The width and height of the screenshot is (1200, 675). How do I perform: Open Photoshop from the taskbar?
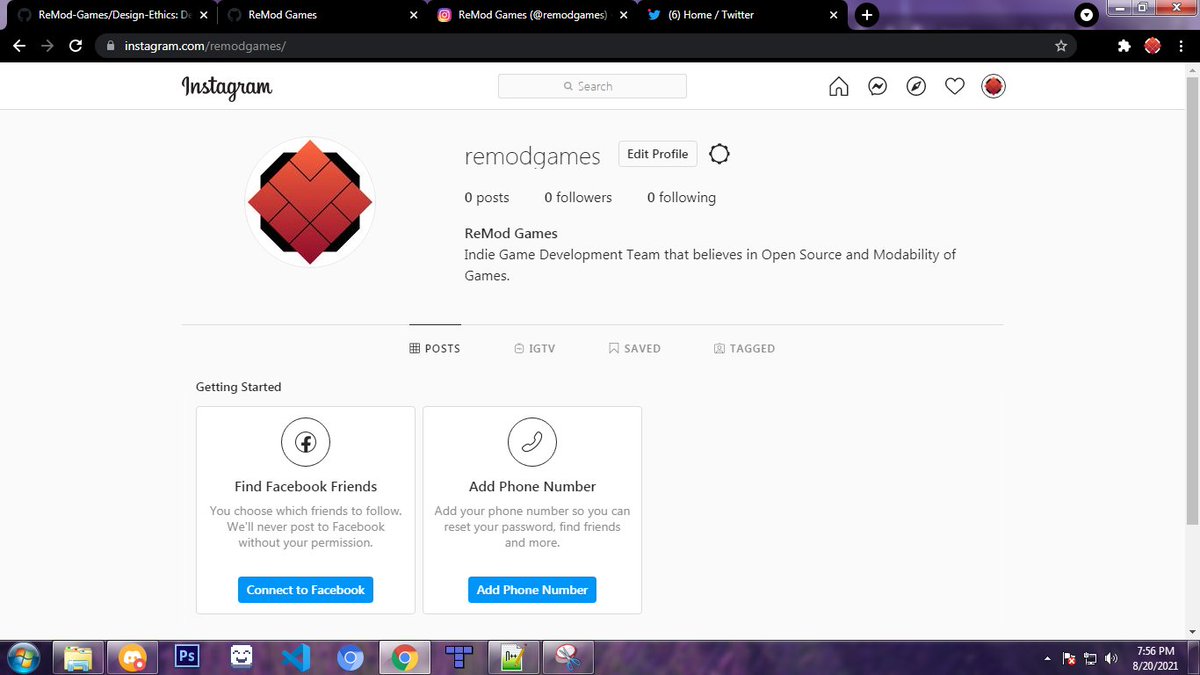tap(187, 657)
